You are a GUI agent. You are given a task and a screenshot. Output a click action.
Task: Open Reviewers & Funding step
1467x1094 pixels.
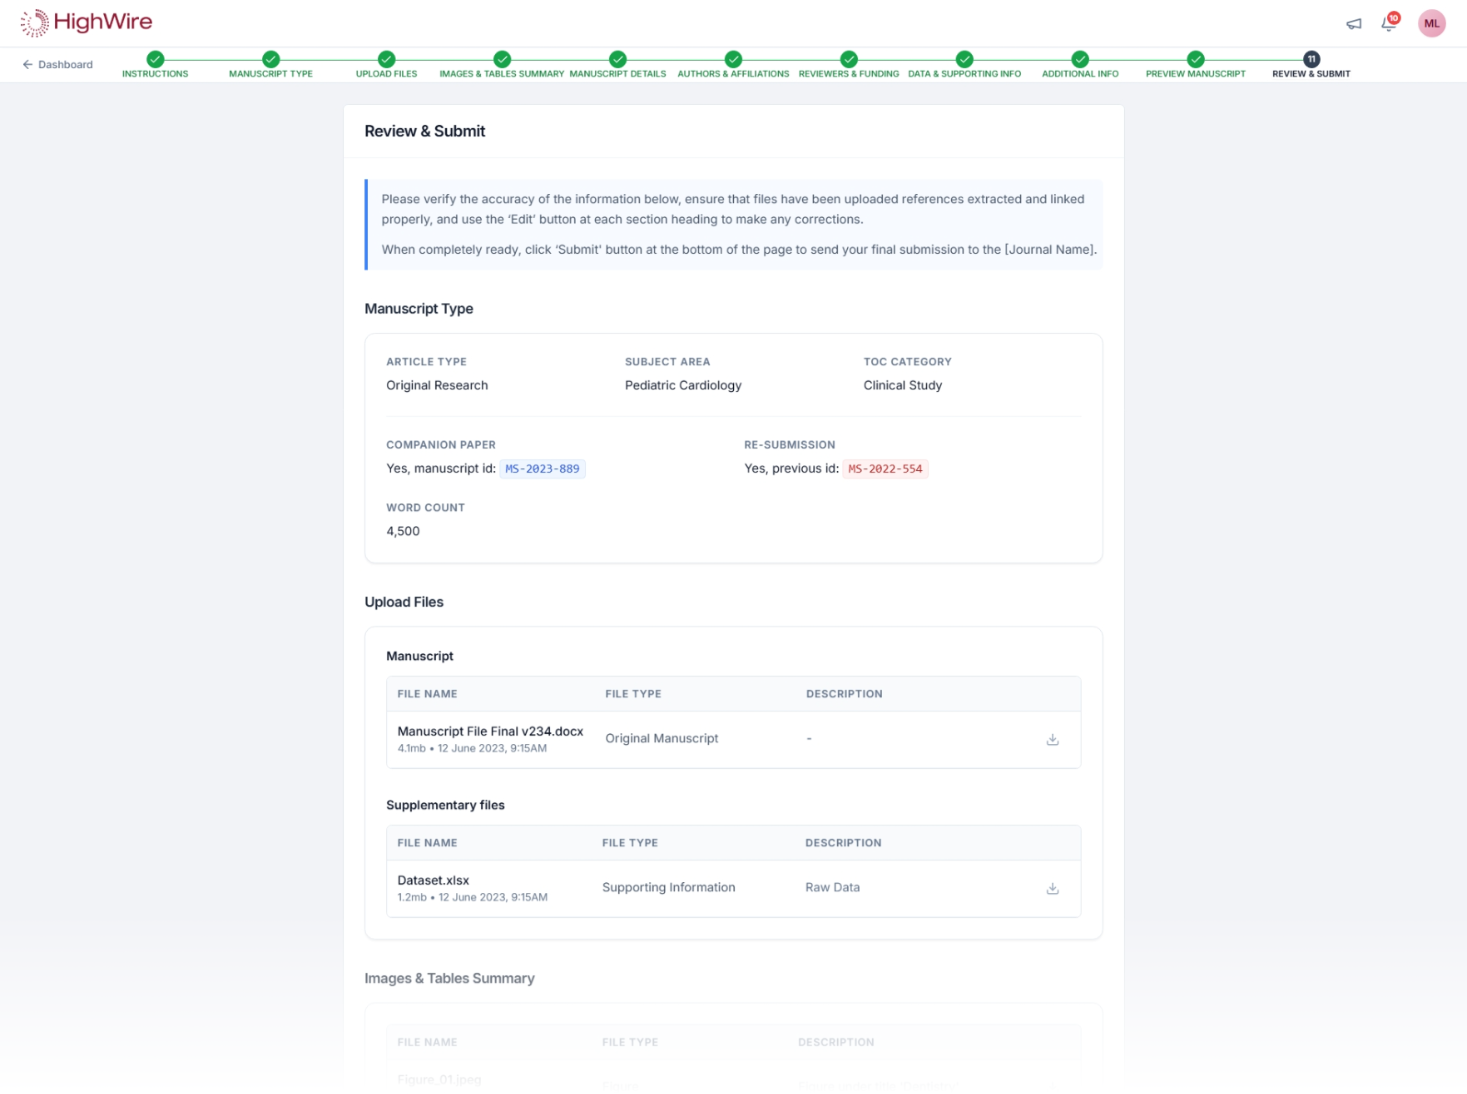point(848,65)
